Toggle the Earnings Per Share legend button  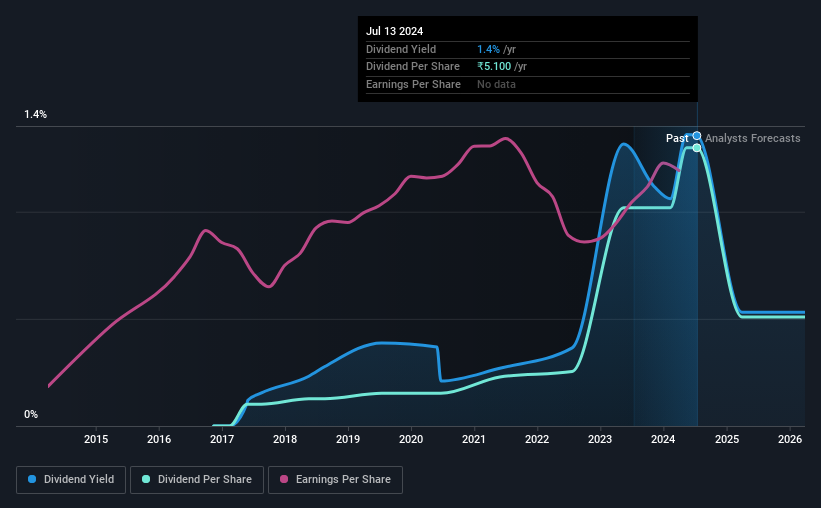point(335,480)
